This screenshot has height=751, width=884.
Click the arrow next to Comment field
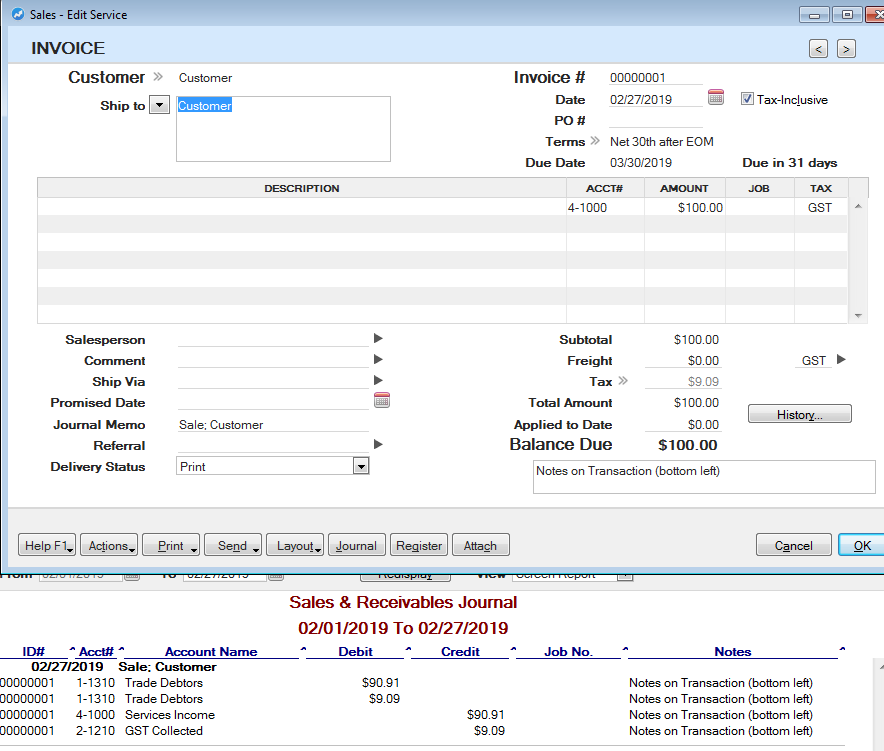378,360
